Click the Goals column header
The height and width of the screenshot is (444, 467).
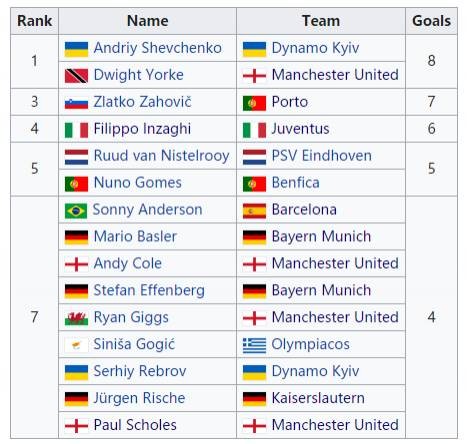(x=431, y=21)
